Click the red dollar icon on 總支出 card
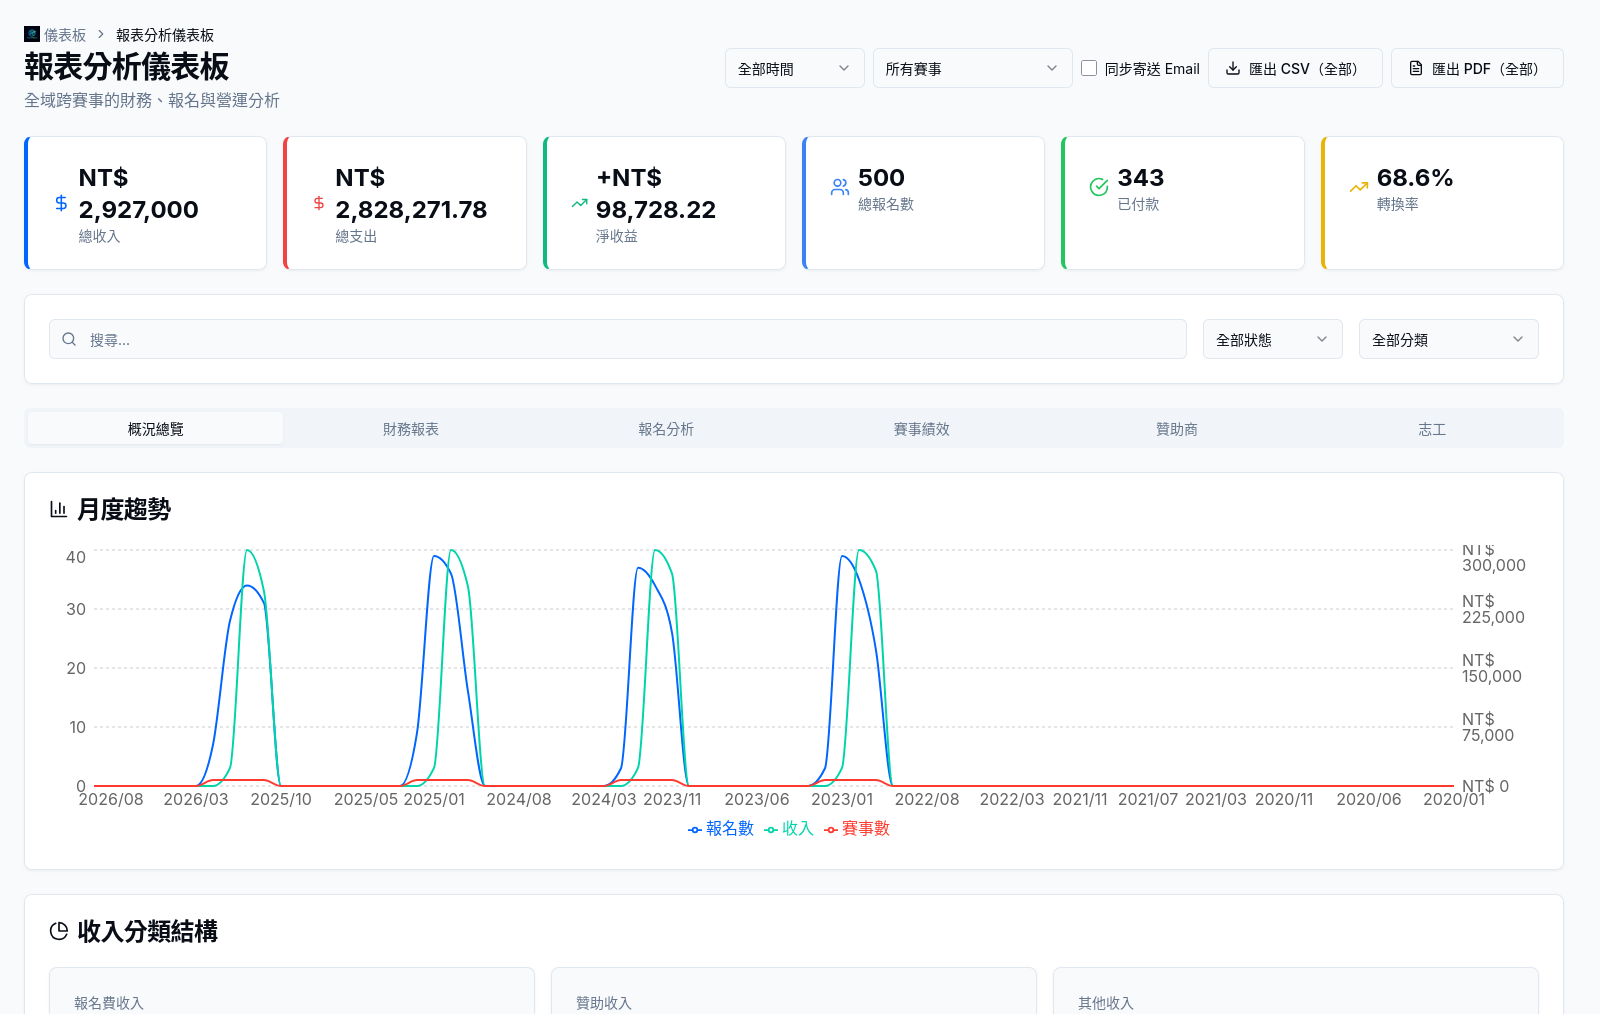Screen dimensions: 1600x1014 (319, 203)
